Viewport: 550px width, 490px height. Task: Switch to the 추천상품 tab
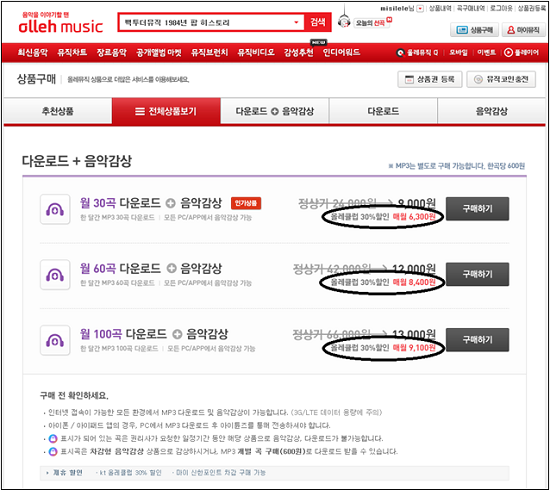pos(58,111)
